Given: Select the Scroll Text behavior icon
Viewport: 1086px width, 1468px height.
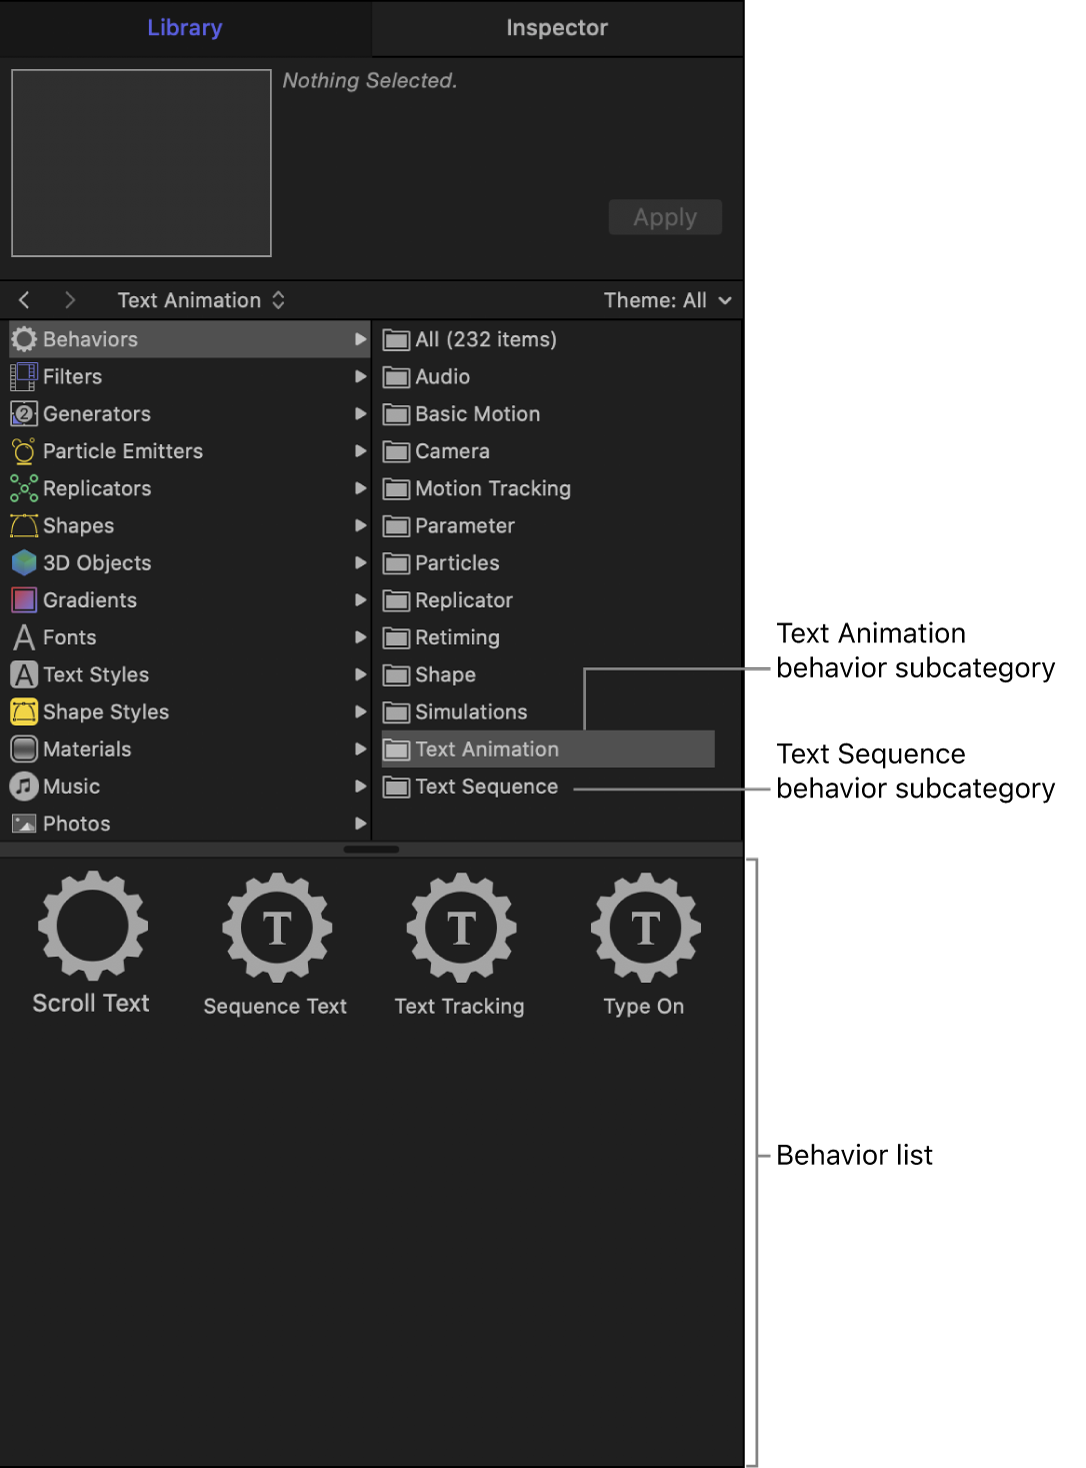Looking at the screenshot, I should click(x=91, y=926).
